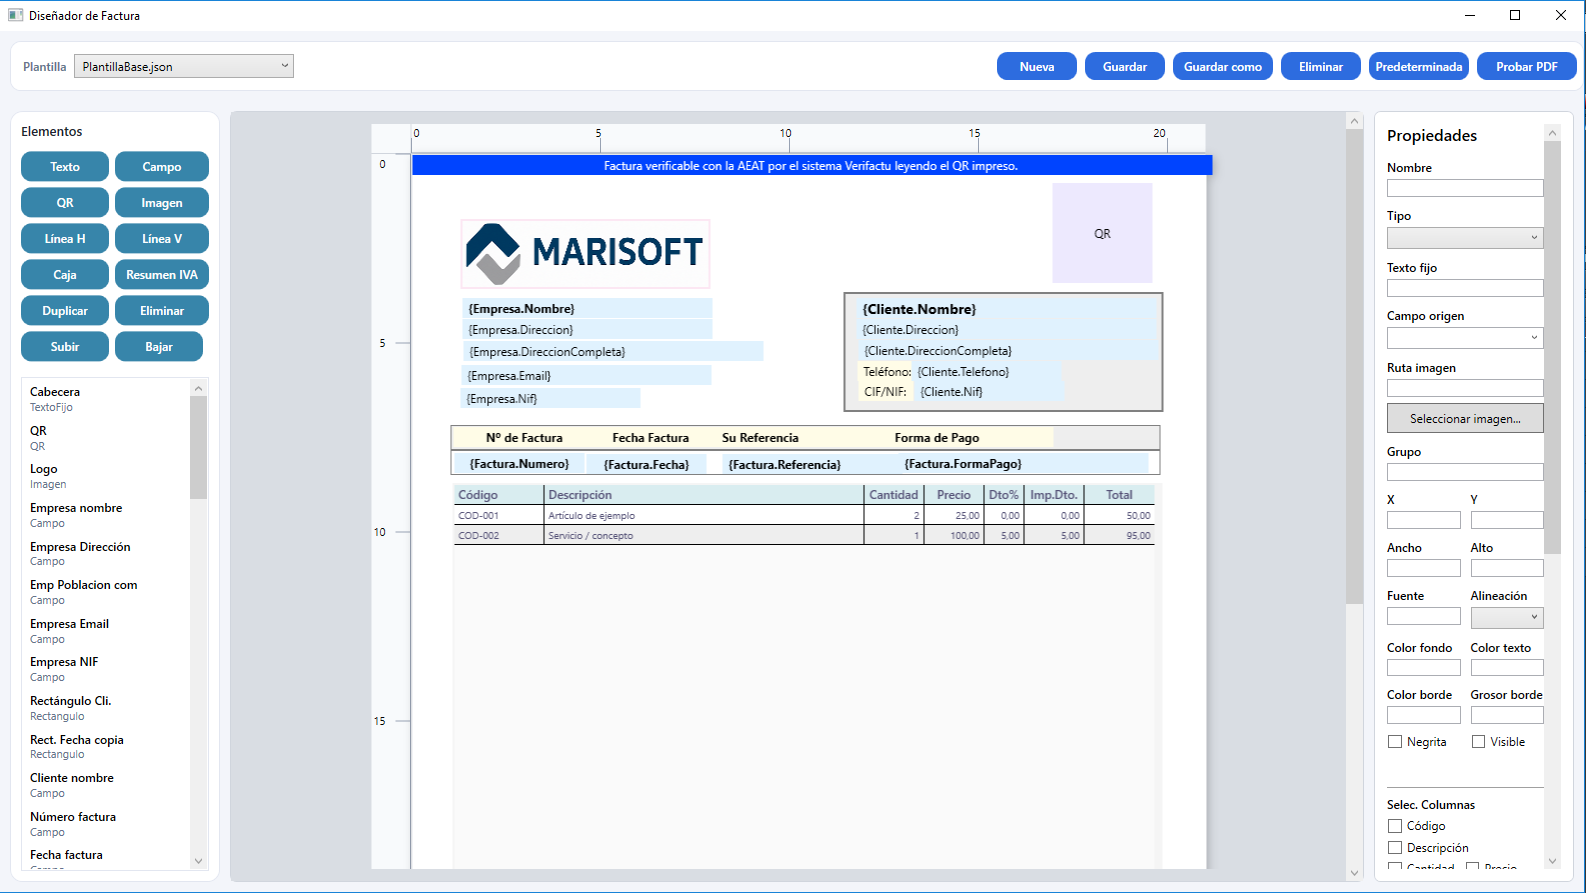
Task: Select QR item in elements list
Action: point(106,438)
